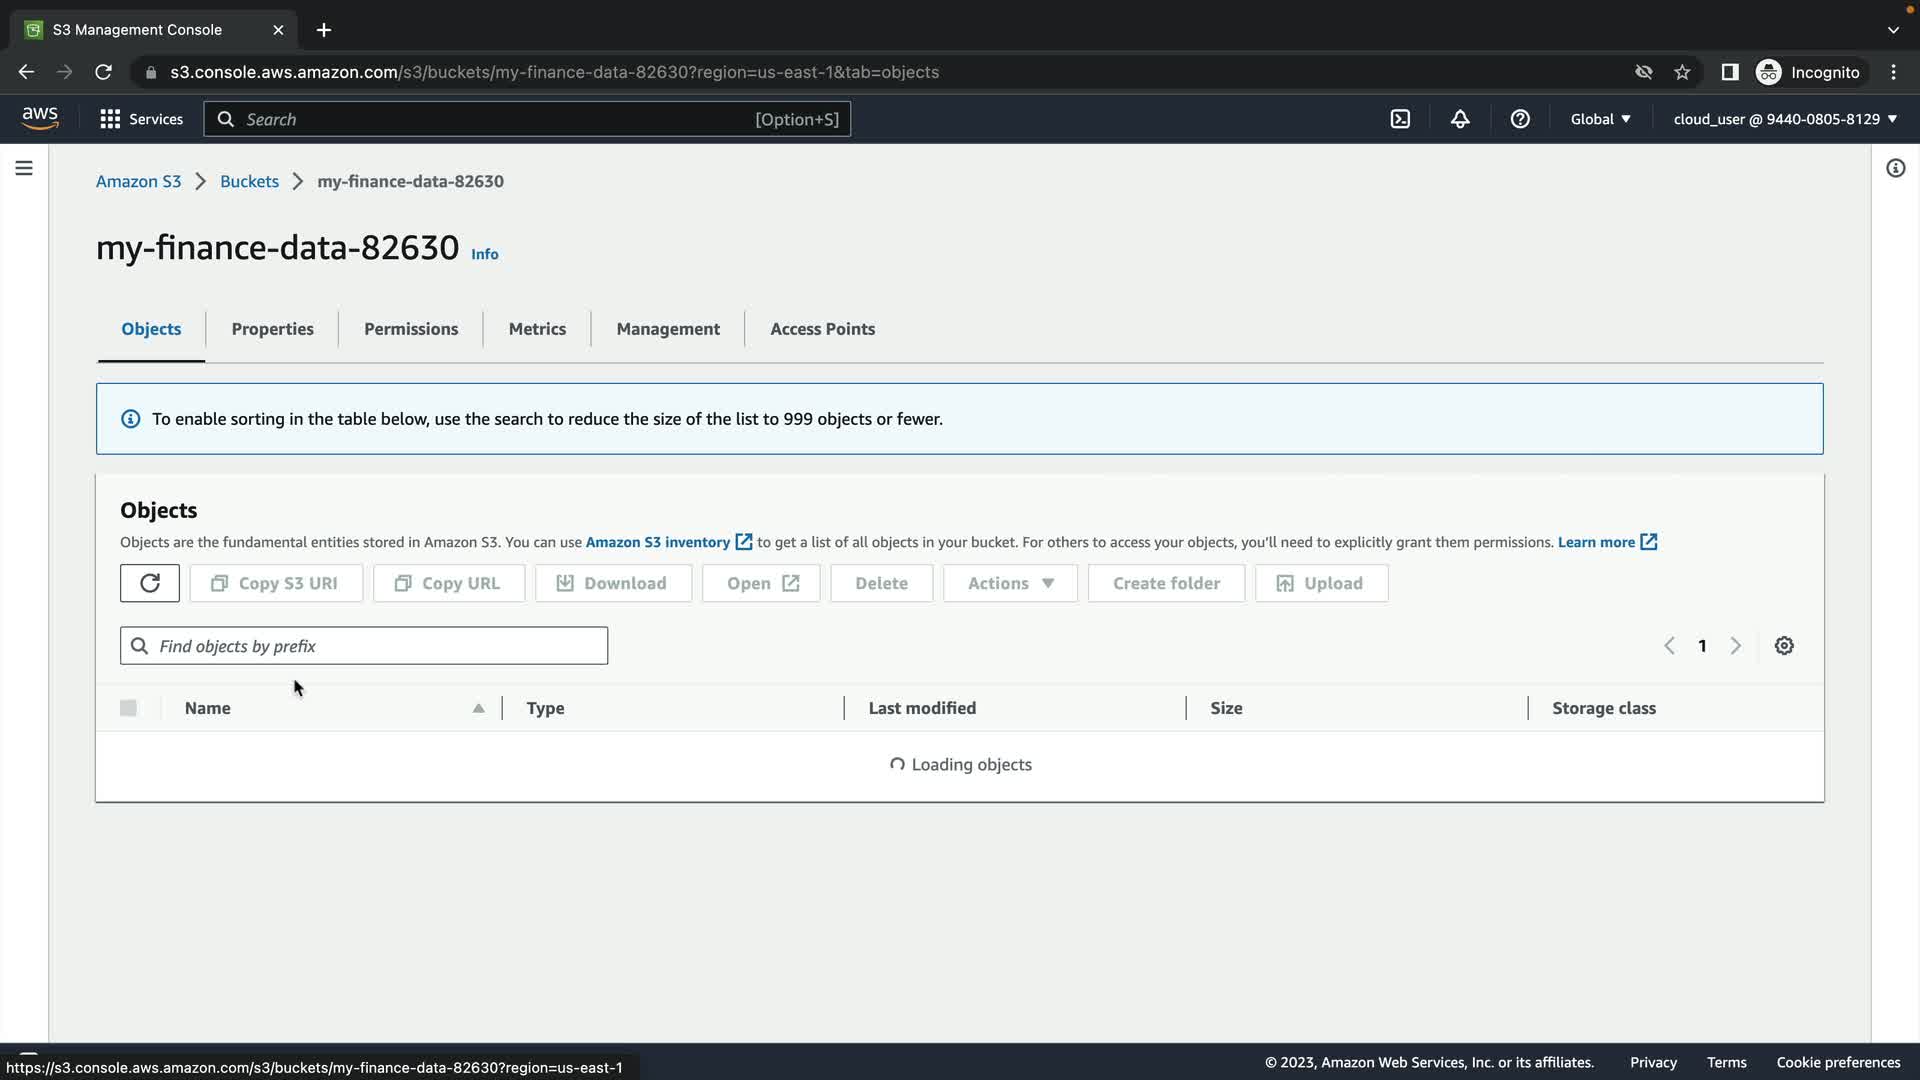Expand the Actions dropdown
The width and height of the screenshot is (1920, 1080).
(x=1010, y=583)
